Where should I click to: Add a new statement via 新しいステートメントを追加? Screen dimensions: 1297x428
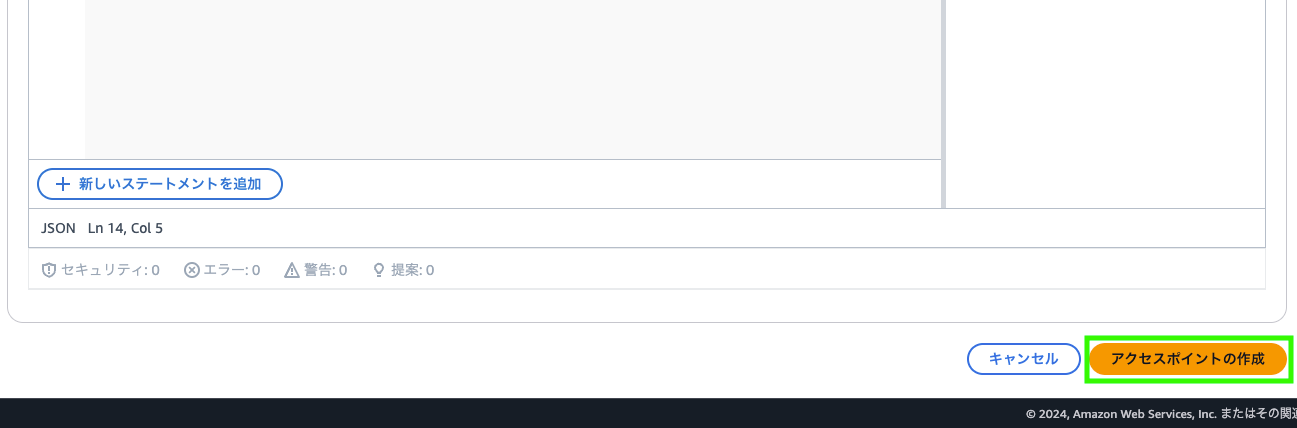(160, 184)
